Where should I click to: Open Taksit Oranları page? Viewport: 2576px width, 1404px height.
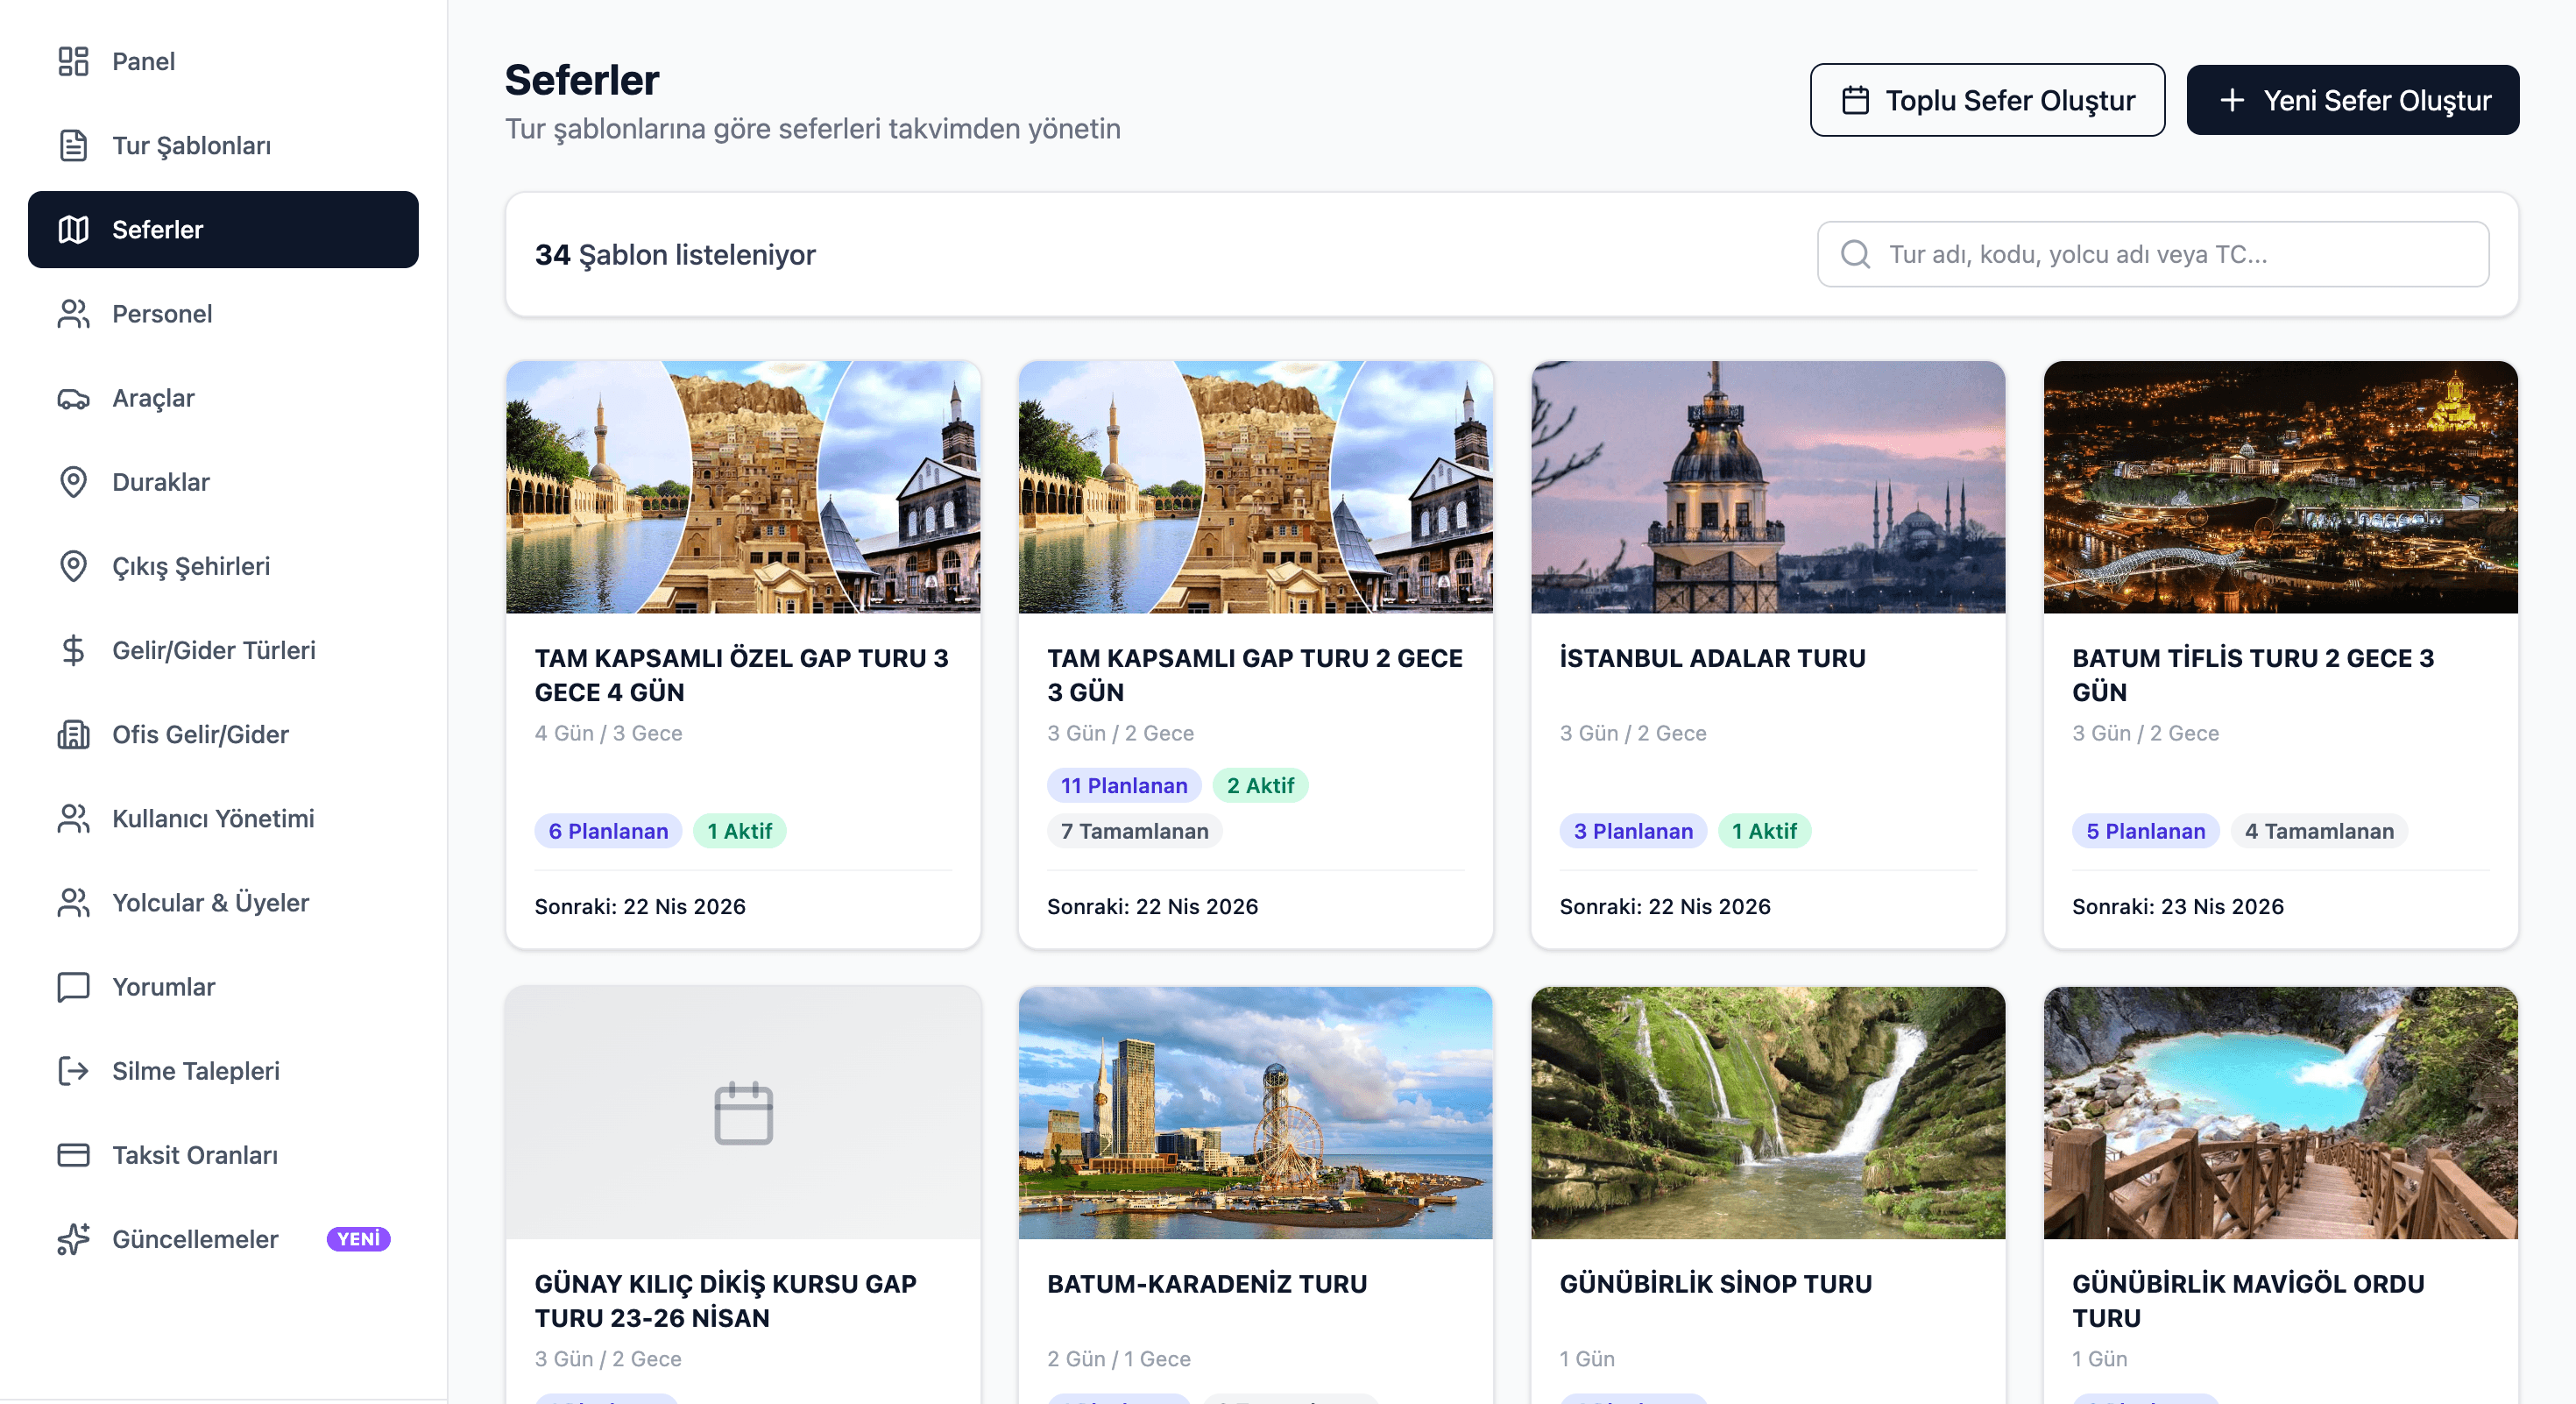(223, 1154)
